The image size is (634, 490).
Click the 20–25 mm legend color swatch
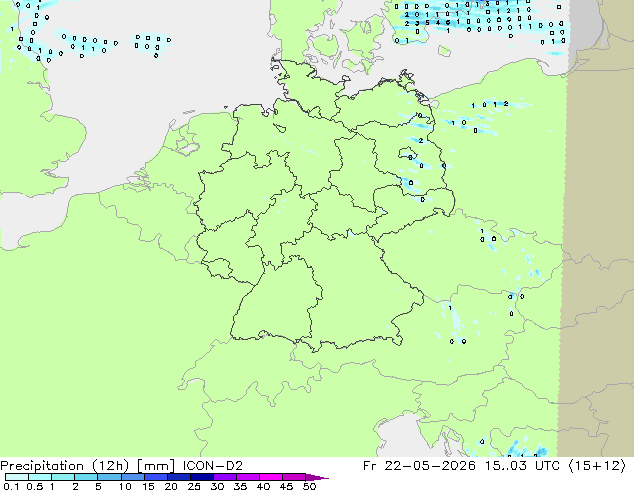coord(179,477)
